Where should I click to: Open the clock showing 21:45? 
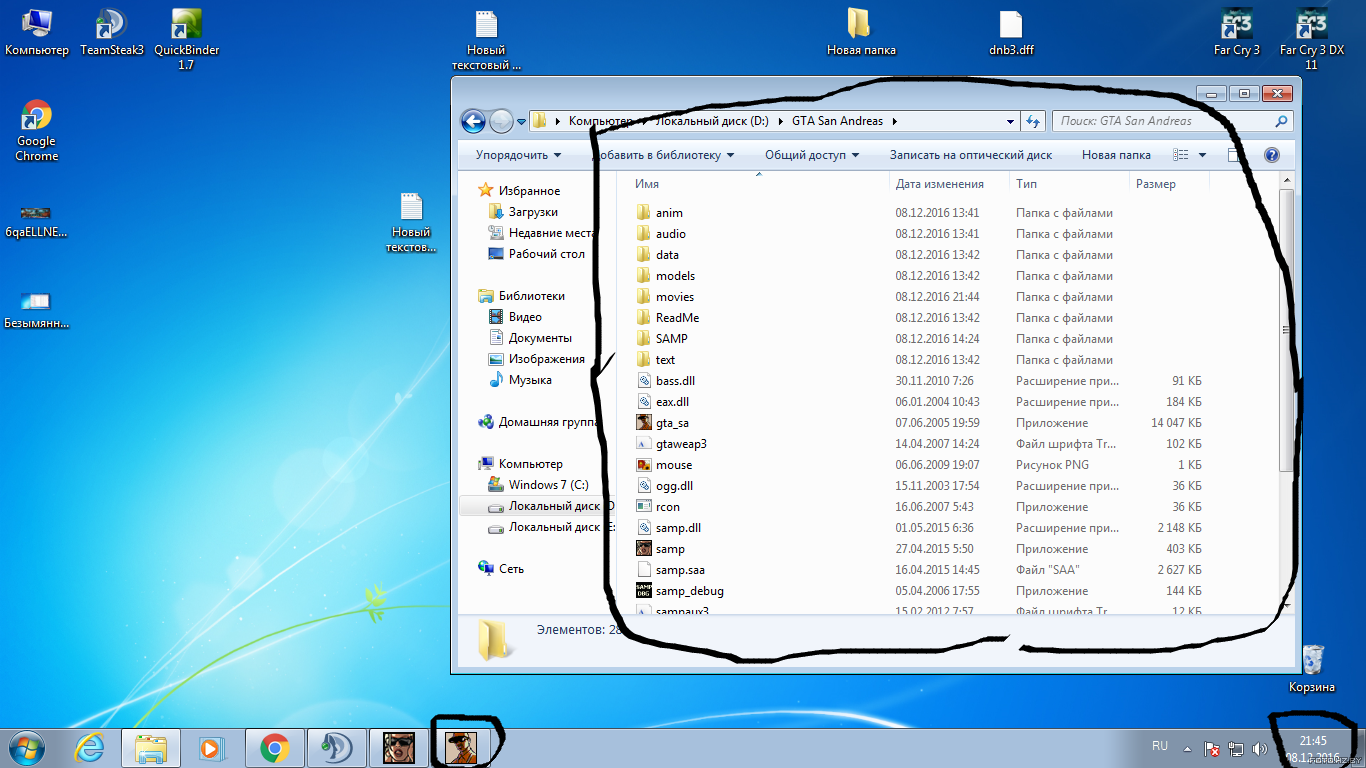coord(1312,748)
